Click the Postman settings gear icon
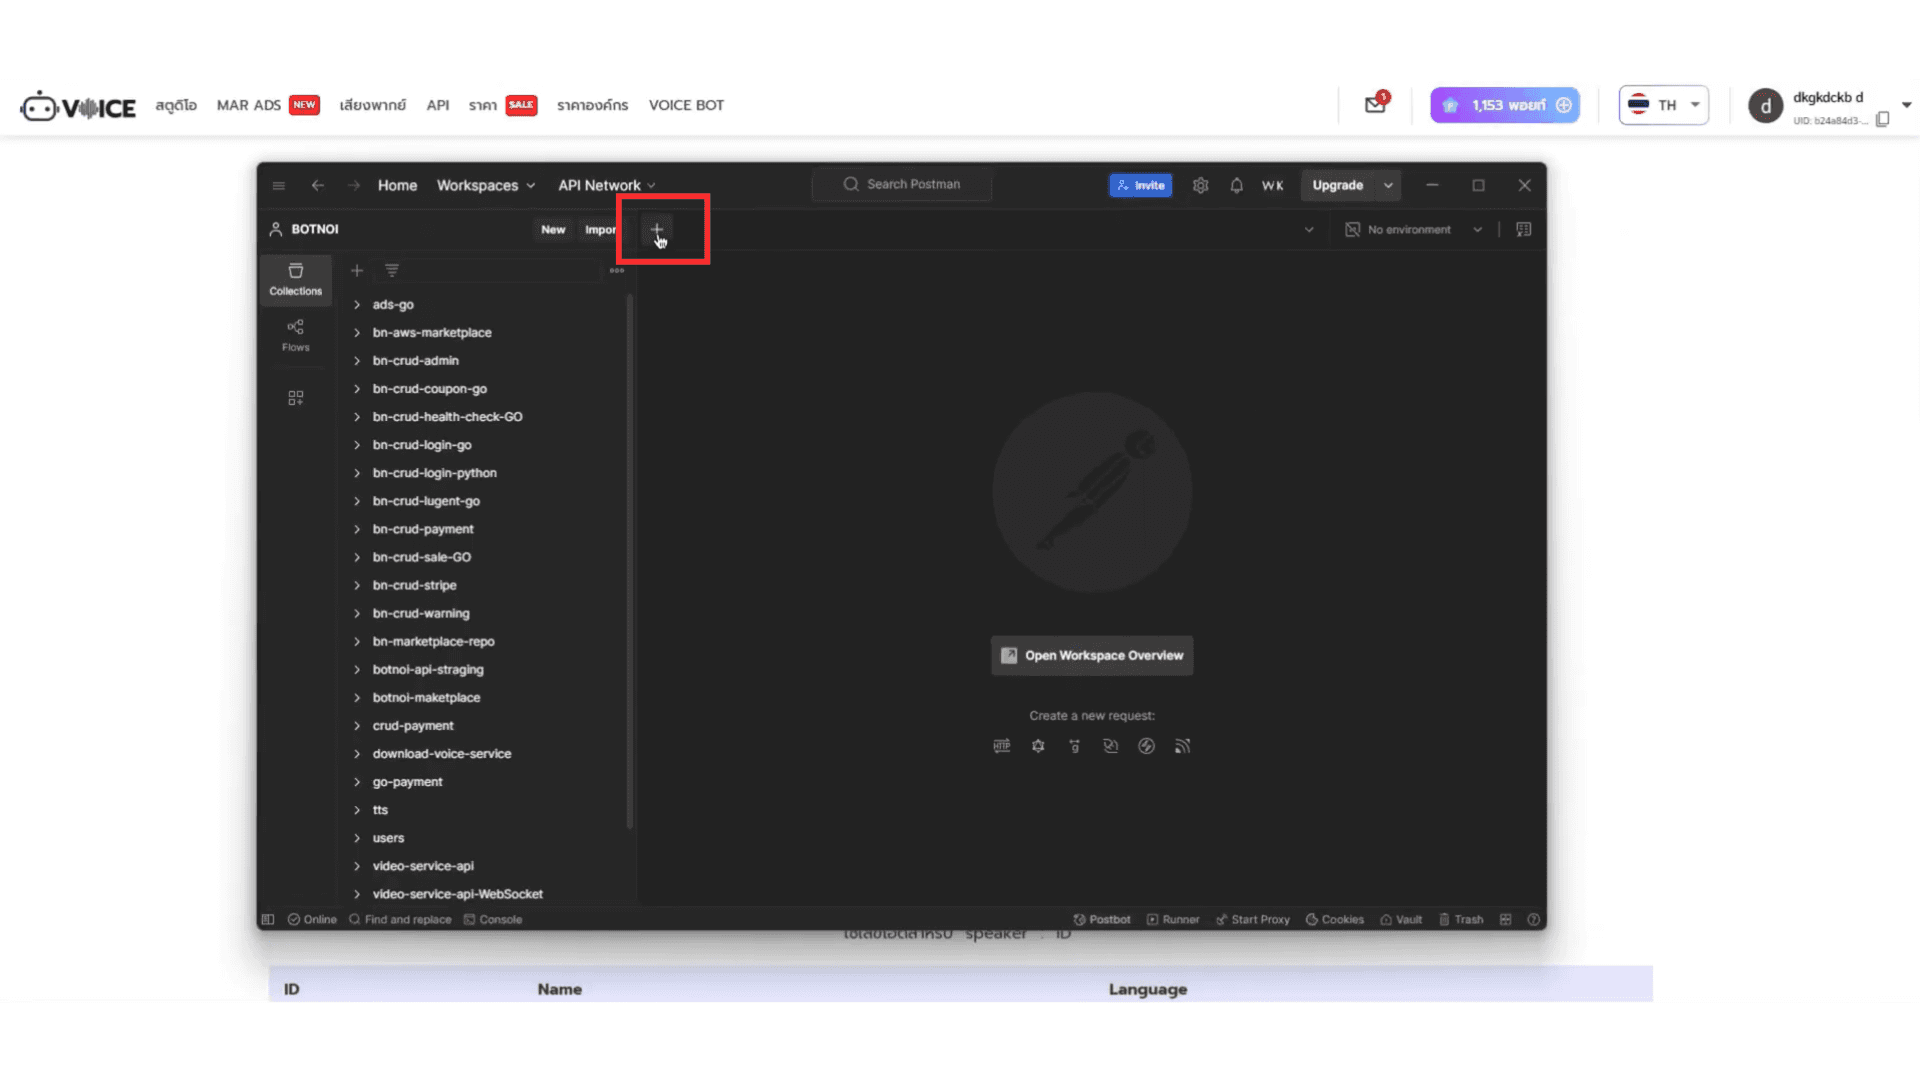1920x1080 pixels. point(1200,185)
